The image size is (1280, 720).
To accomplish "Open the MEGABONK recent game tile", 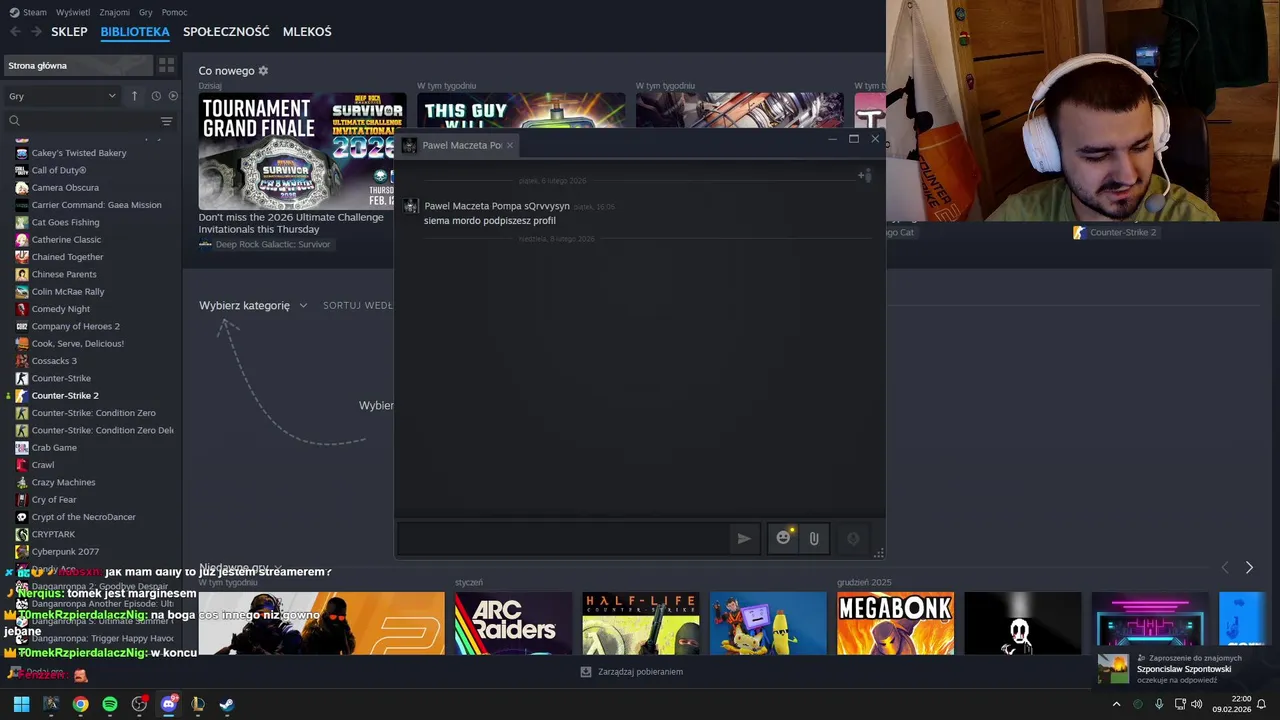I will click(895, 623).
